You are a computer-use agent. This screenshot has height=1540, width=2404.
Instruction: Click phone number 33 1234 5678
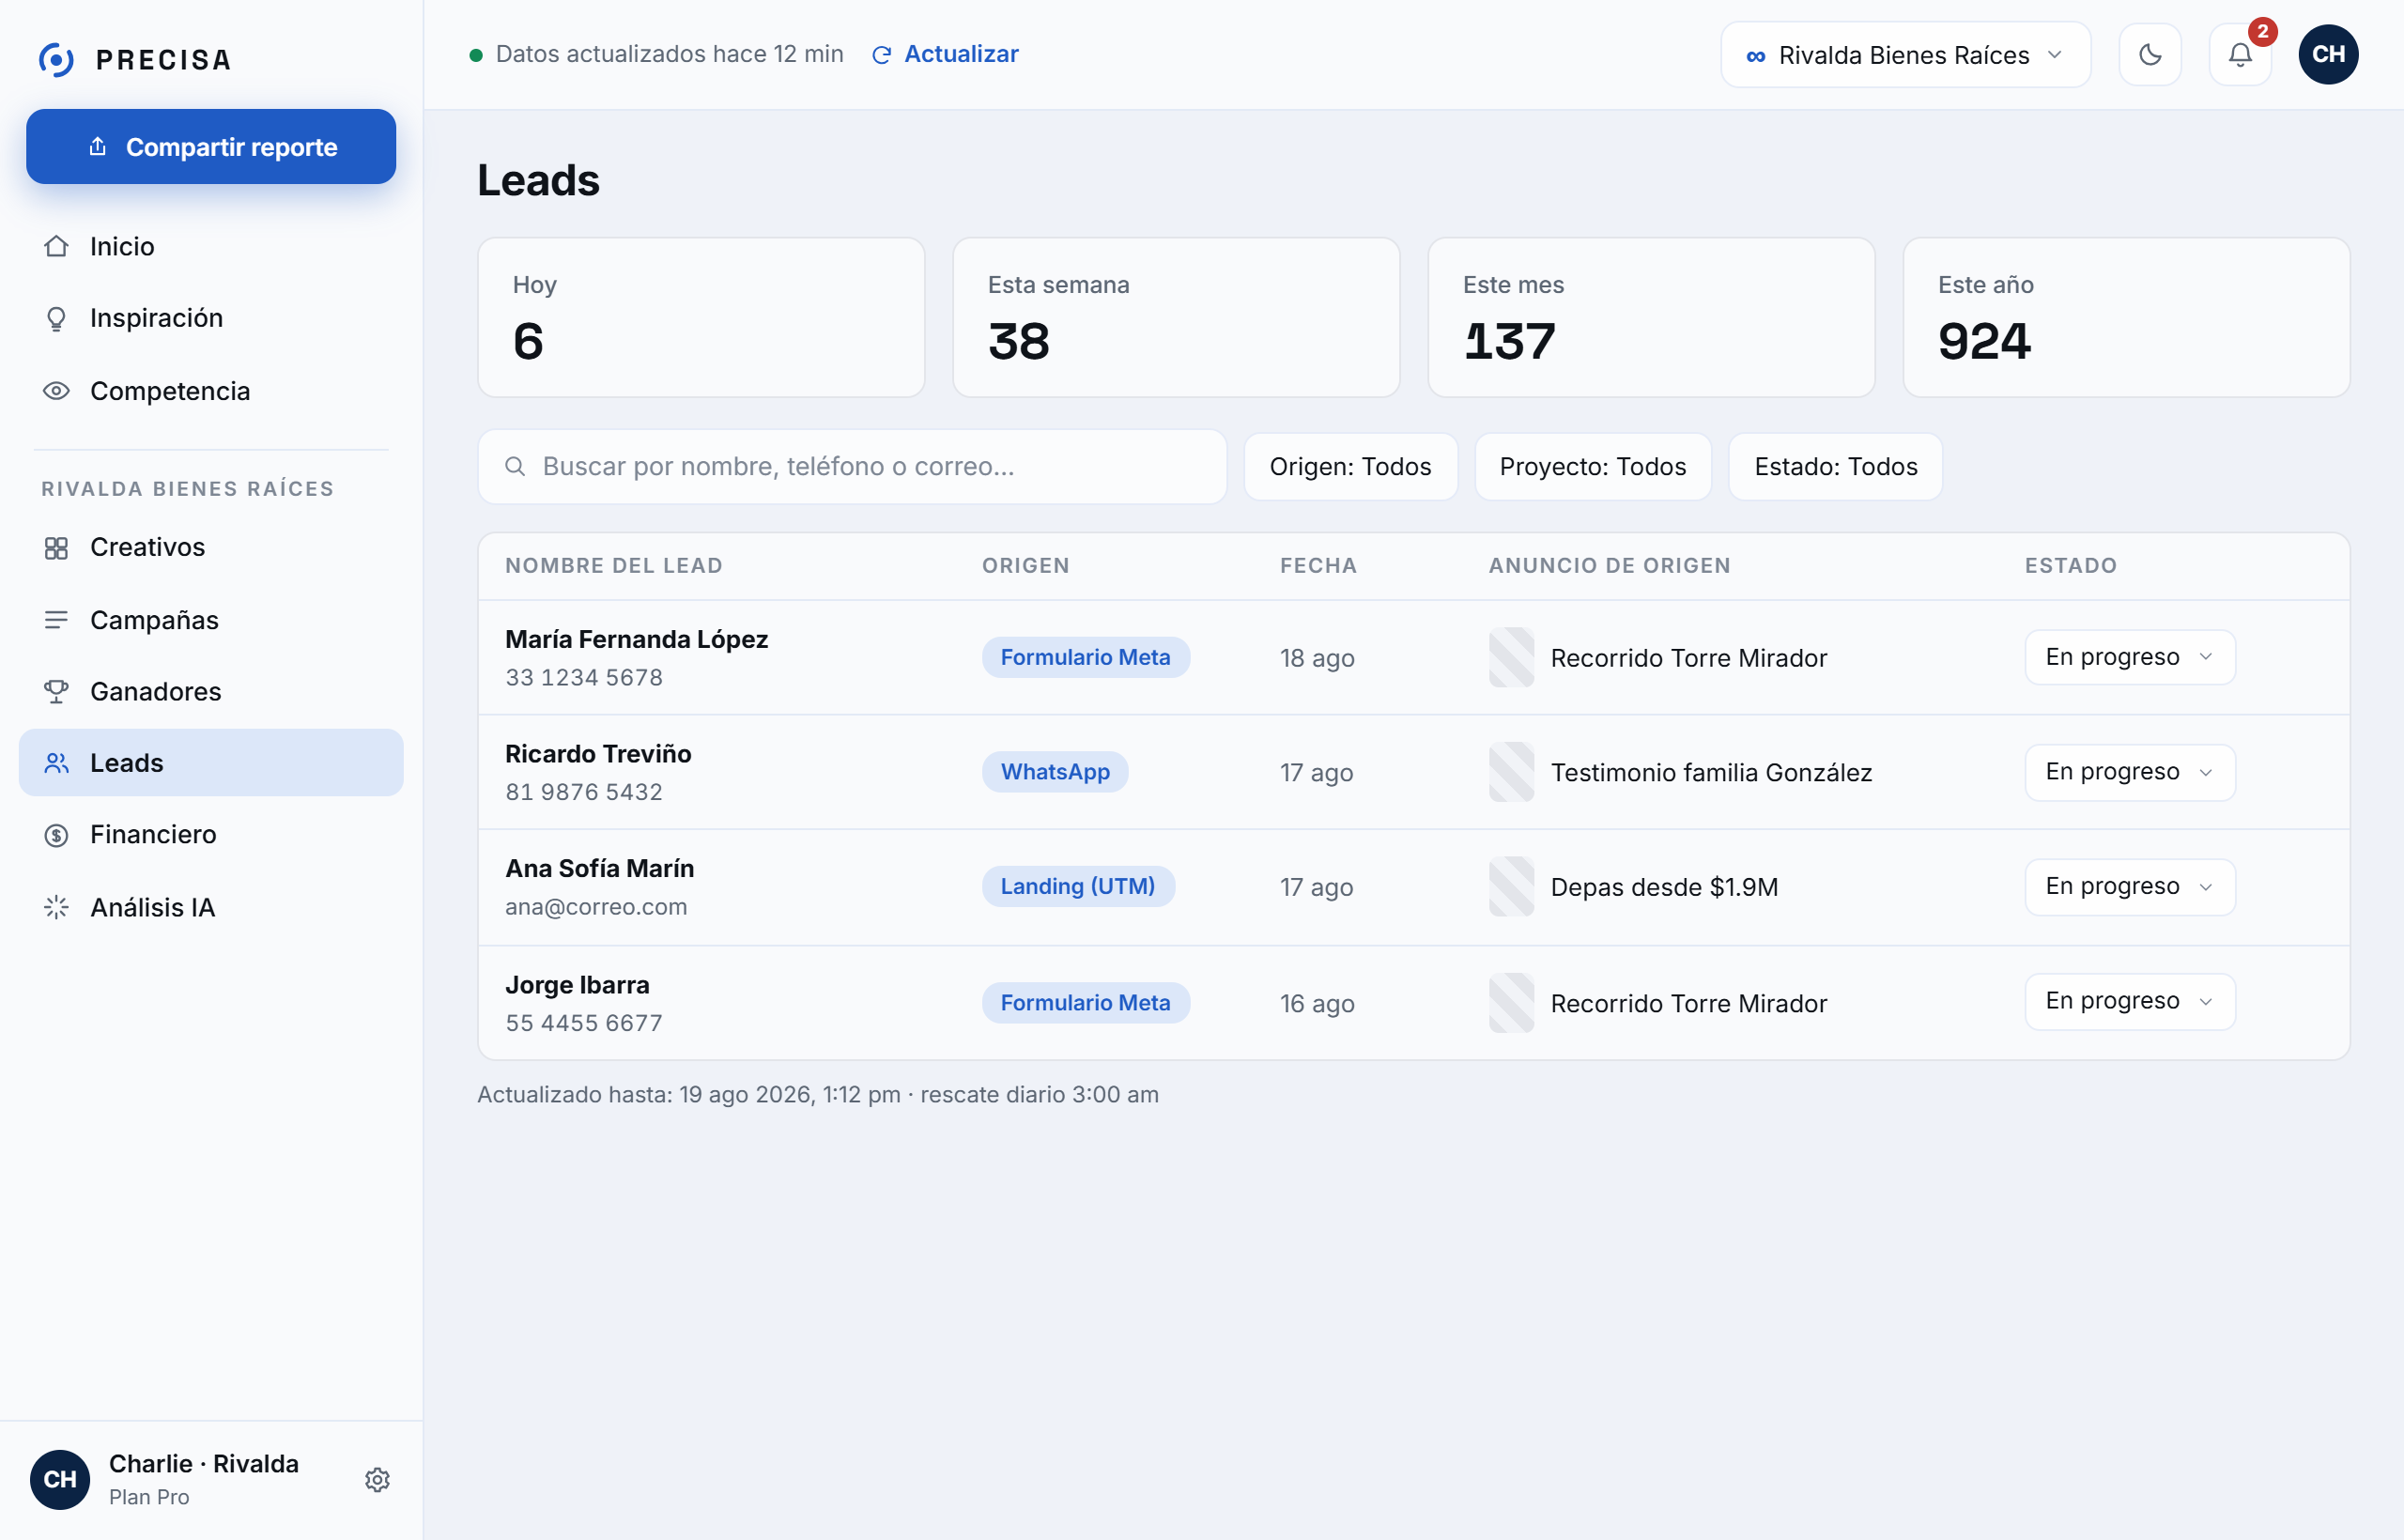pyautogui.click(x=584, y=678)
